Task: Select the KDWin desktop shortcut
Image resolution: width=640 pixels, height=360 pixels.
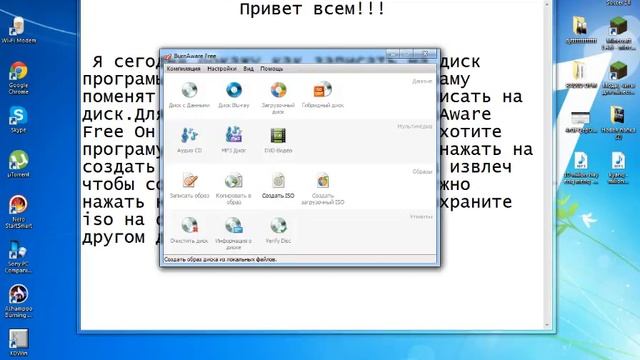Action: pyautogui.click(x=18, y=343)
